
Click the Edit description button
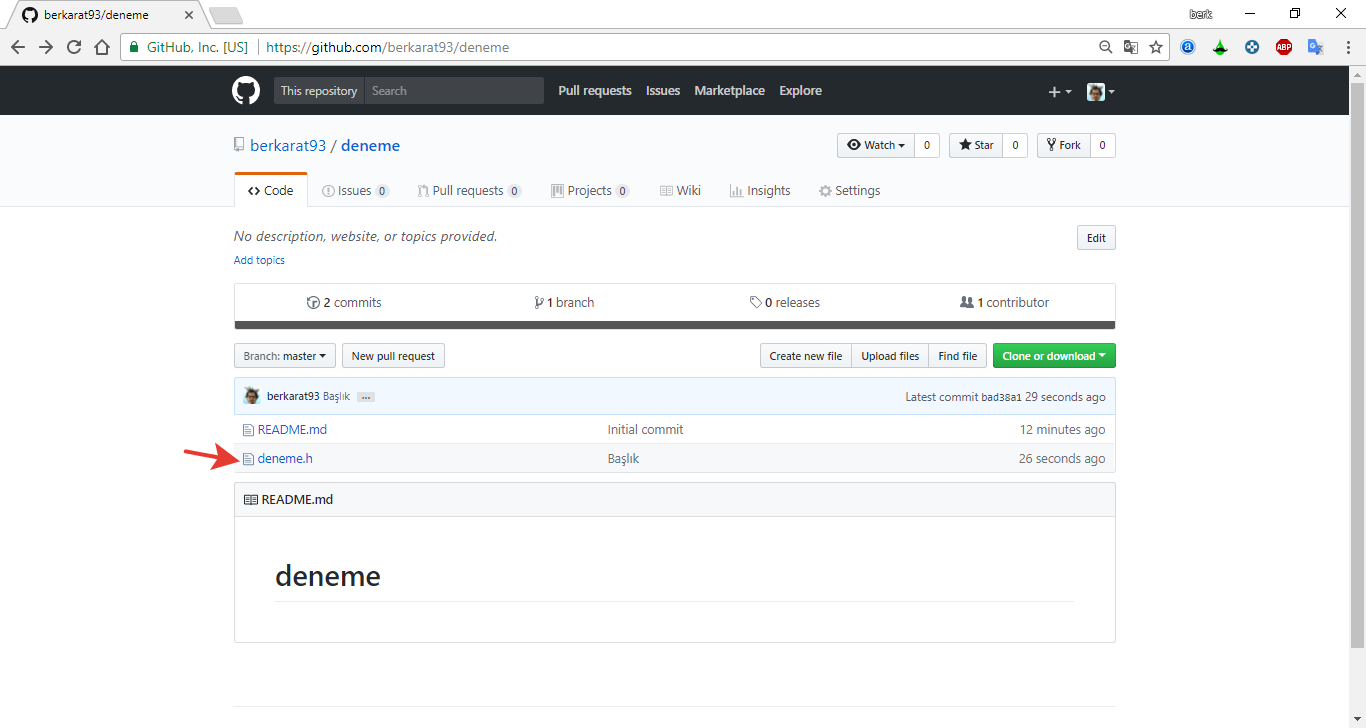[x=1096, y=238]
